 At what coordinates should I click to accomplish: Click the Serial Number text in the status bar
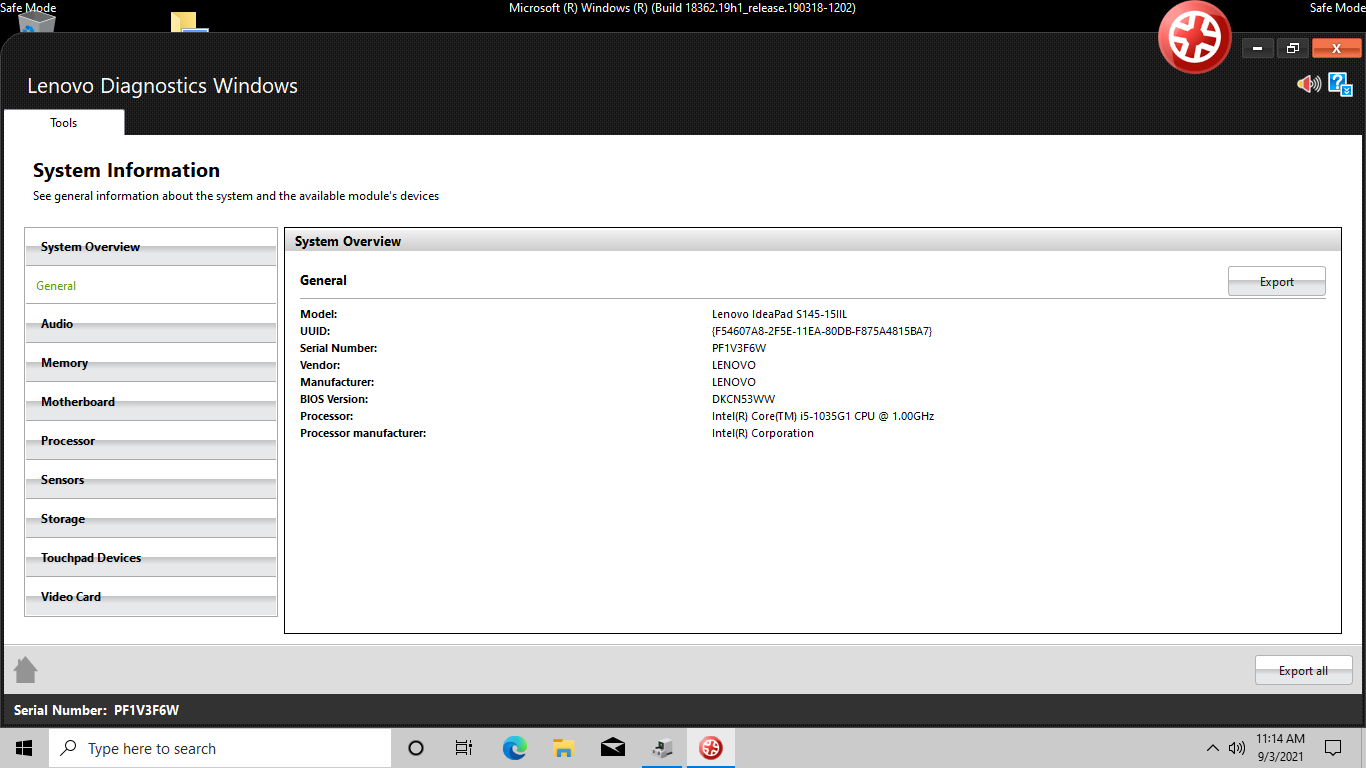pos(96,710)
